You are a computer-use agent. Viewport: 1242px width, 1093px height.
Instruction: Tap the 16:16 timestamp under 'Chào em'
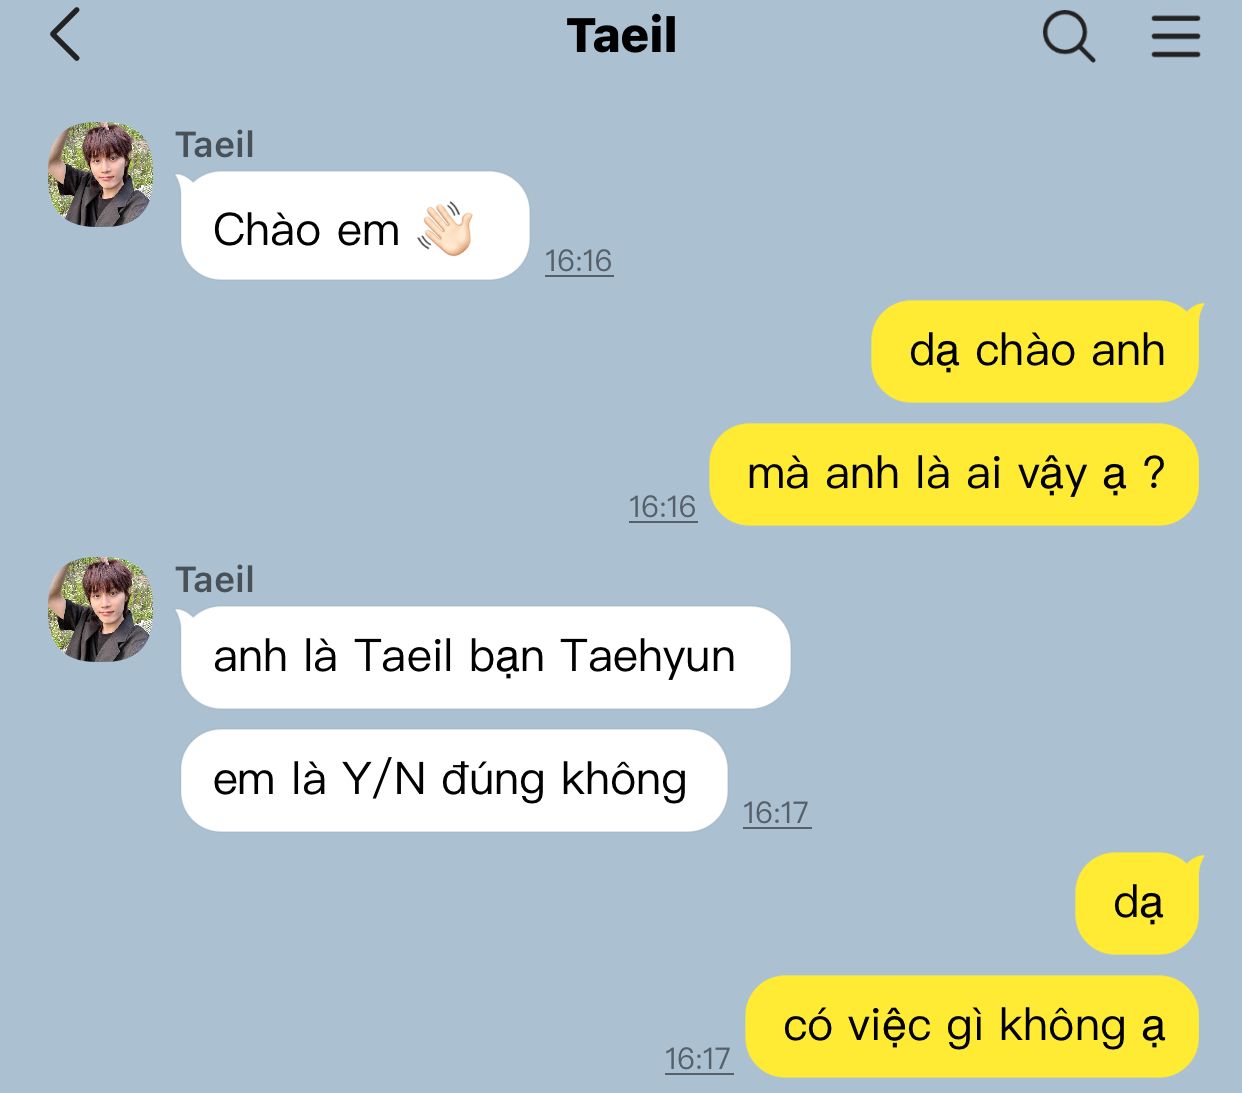pyautogui.click(x=578, y=261)
